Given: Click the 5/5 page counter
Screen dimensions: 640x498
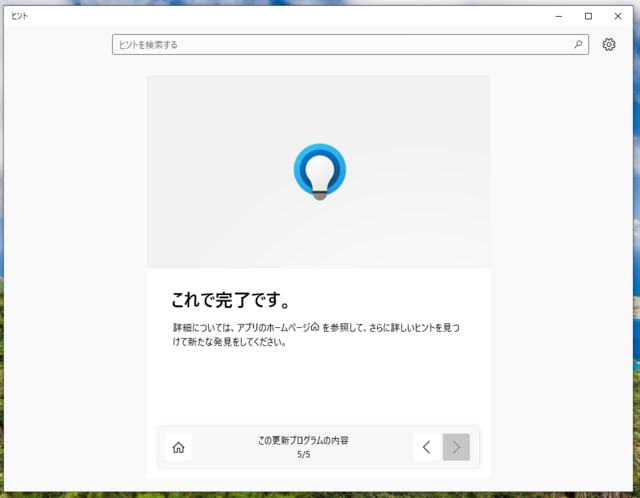Looking at the screenshot, I should coord(303,454).
